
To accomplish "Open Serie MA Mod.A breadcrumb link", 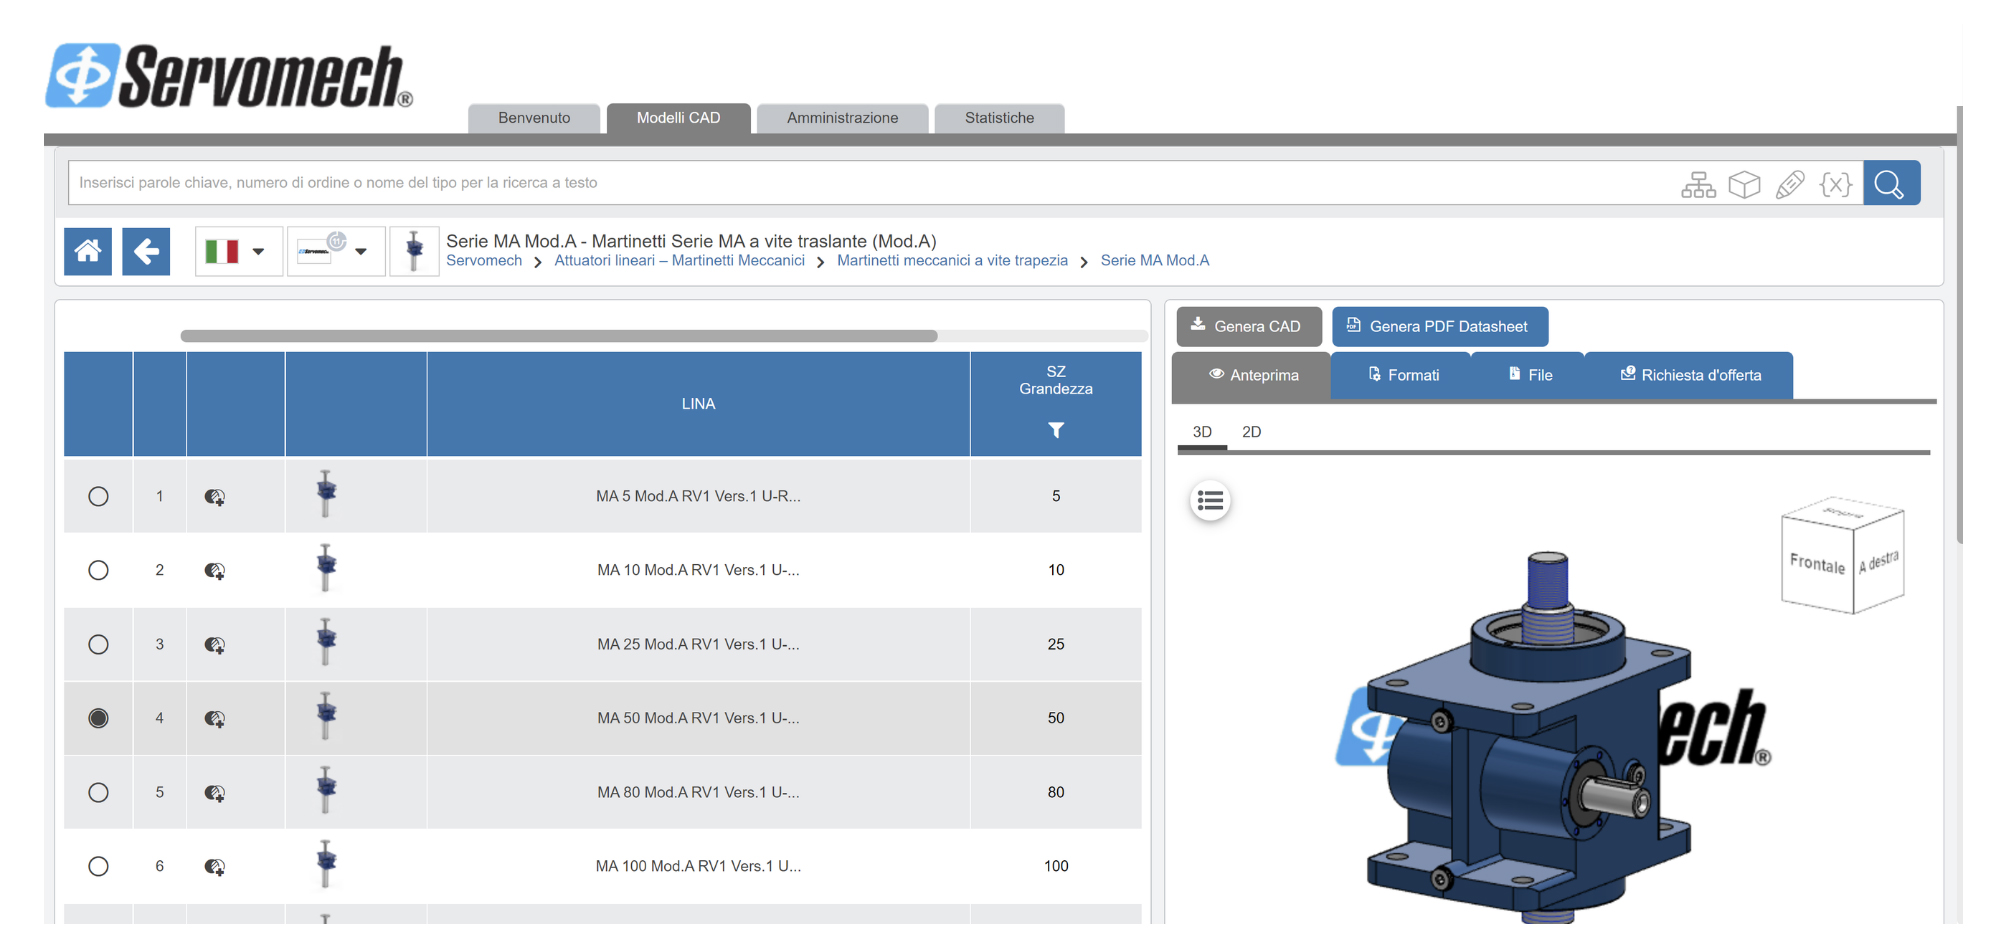I will point(1155,261).
